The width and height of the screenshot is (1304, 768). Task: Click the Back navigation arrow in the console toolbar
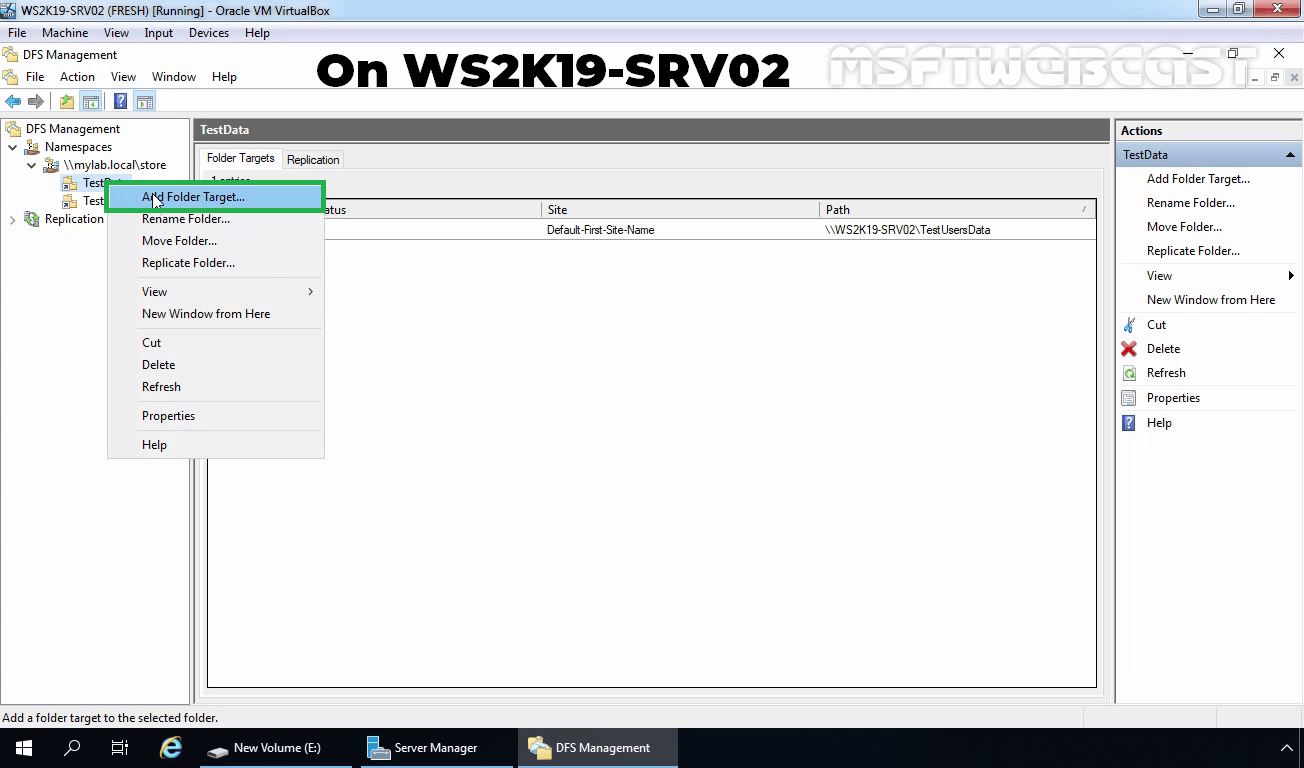click(x=13, y=100)
